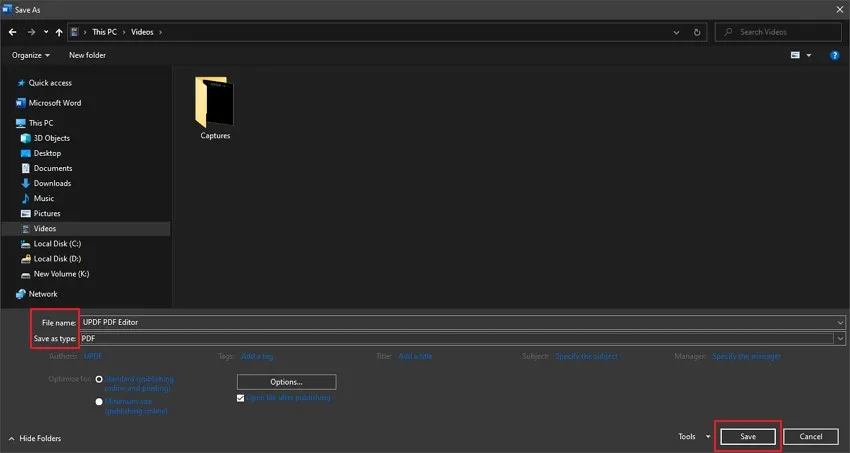Open the Tools dropdown

coord(694,437)
